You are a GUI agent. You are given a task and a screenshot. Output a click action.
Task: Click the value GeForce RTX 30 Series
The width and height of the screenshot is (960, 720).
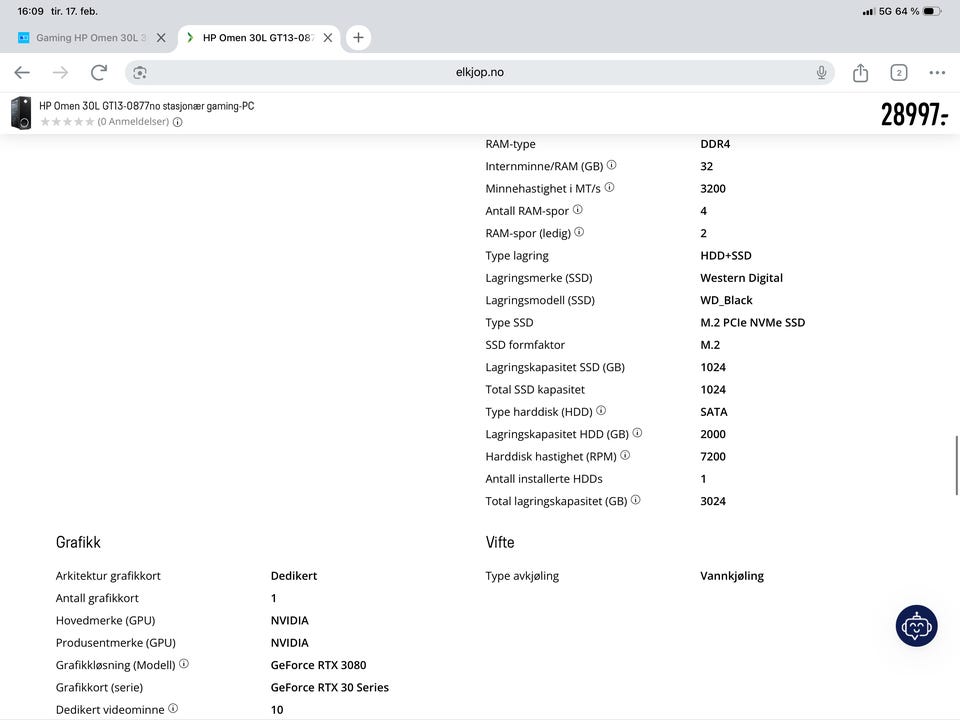pyautogui.click(x=329, y=687)
